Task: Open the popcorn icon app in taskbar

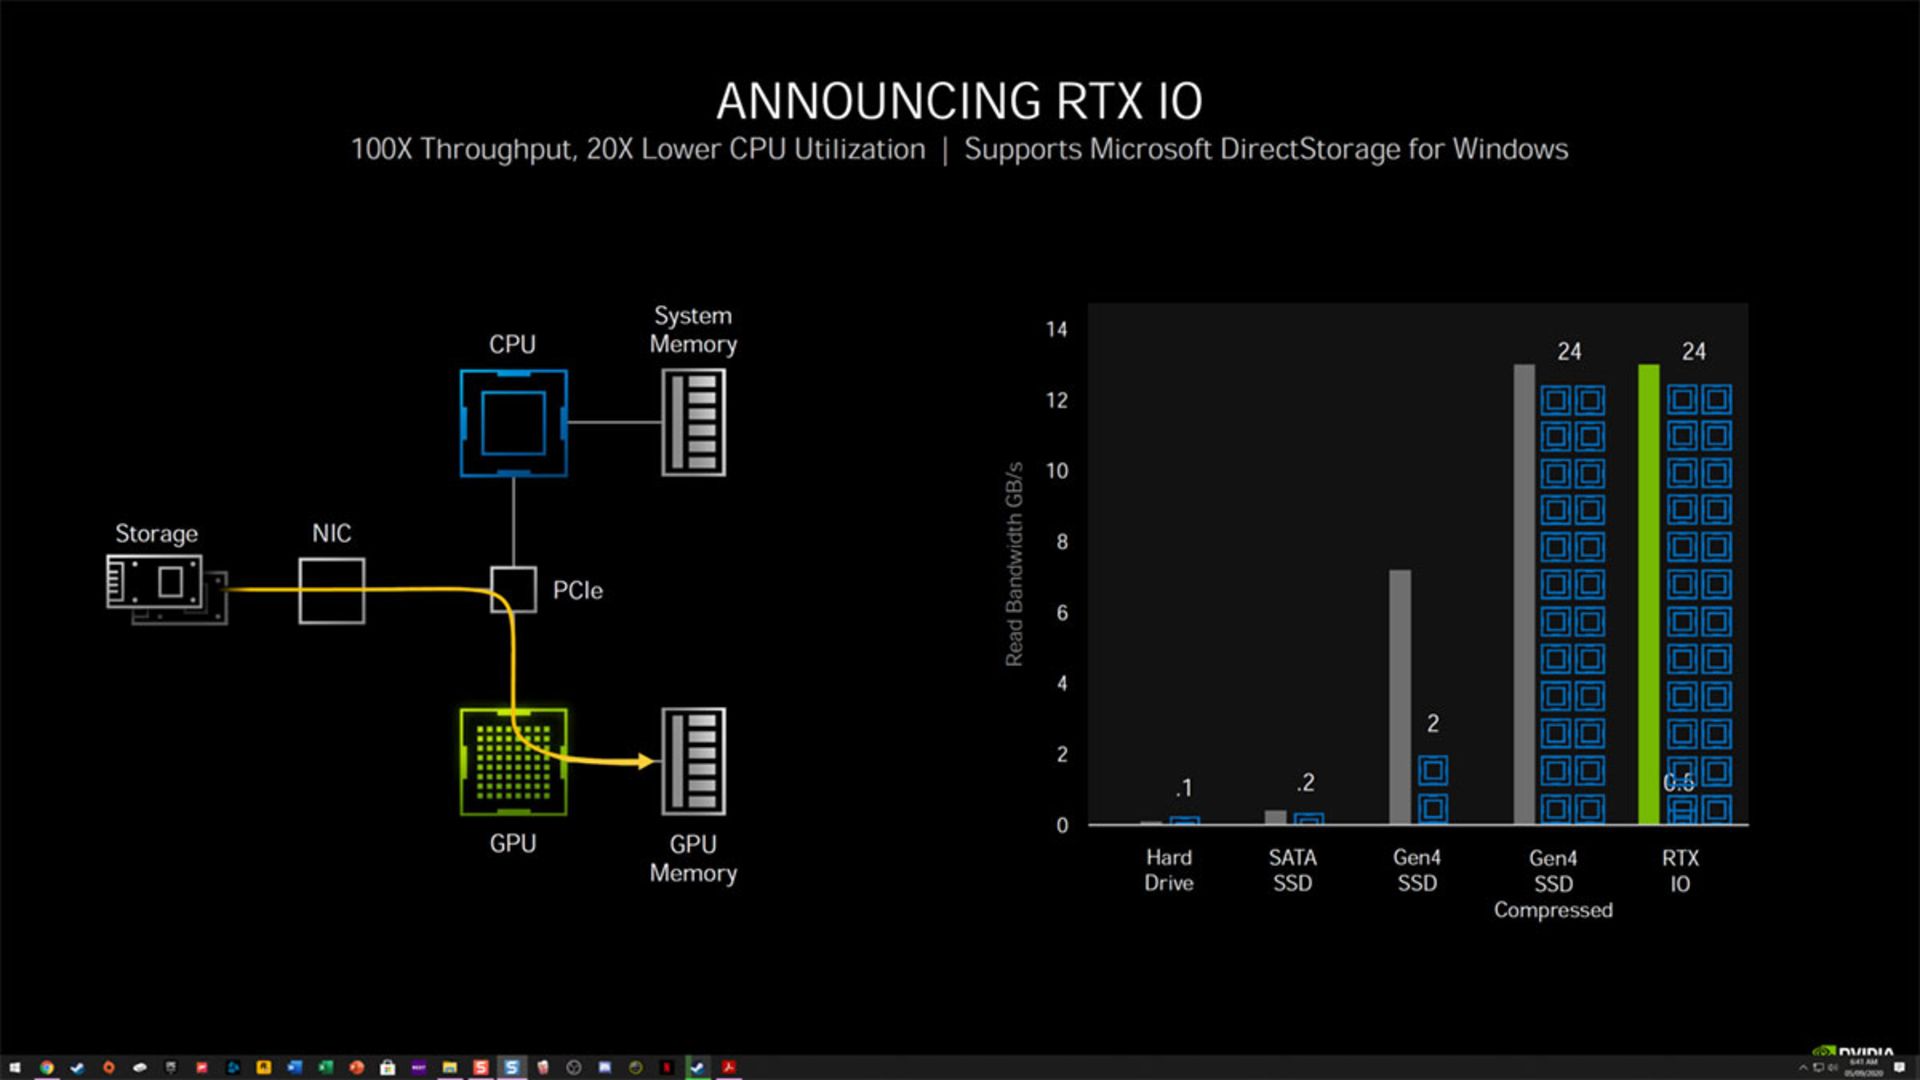Action: pos(542,1067)
